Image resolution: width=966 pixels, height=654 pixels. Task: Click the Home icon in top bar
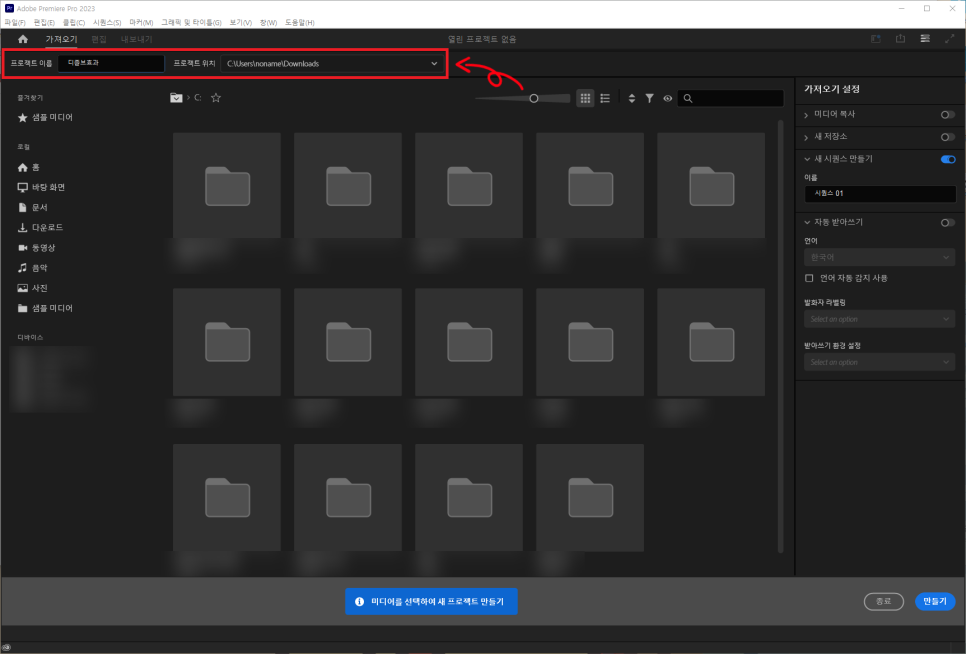(22, 39)
